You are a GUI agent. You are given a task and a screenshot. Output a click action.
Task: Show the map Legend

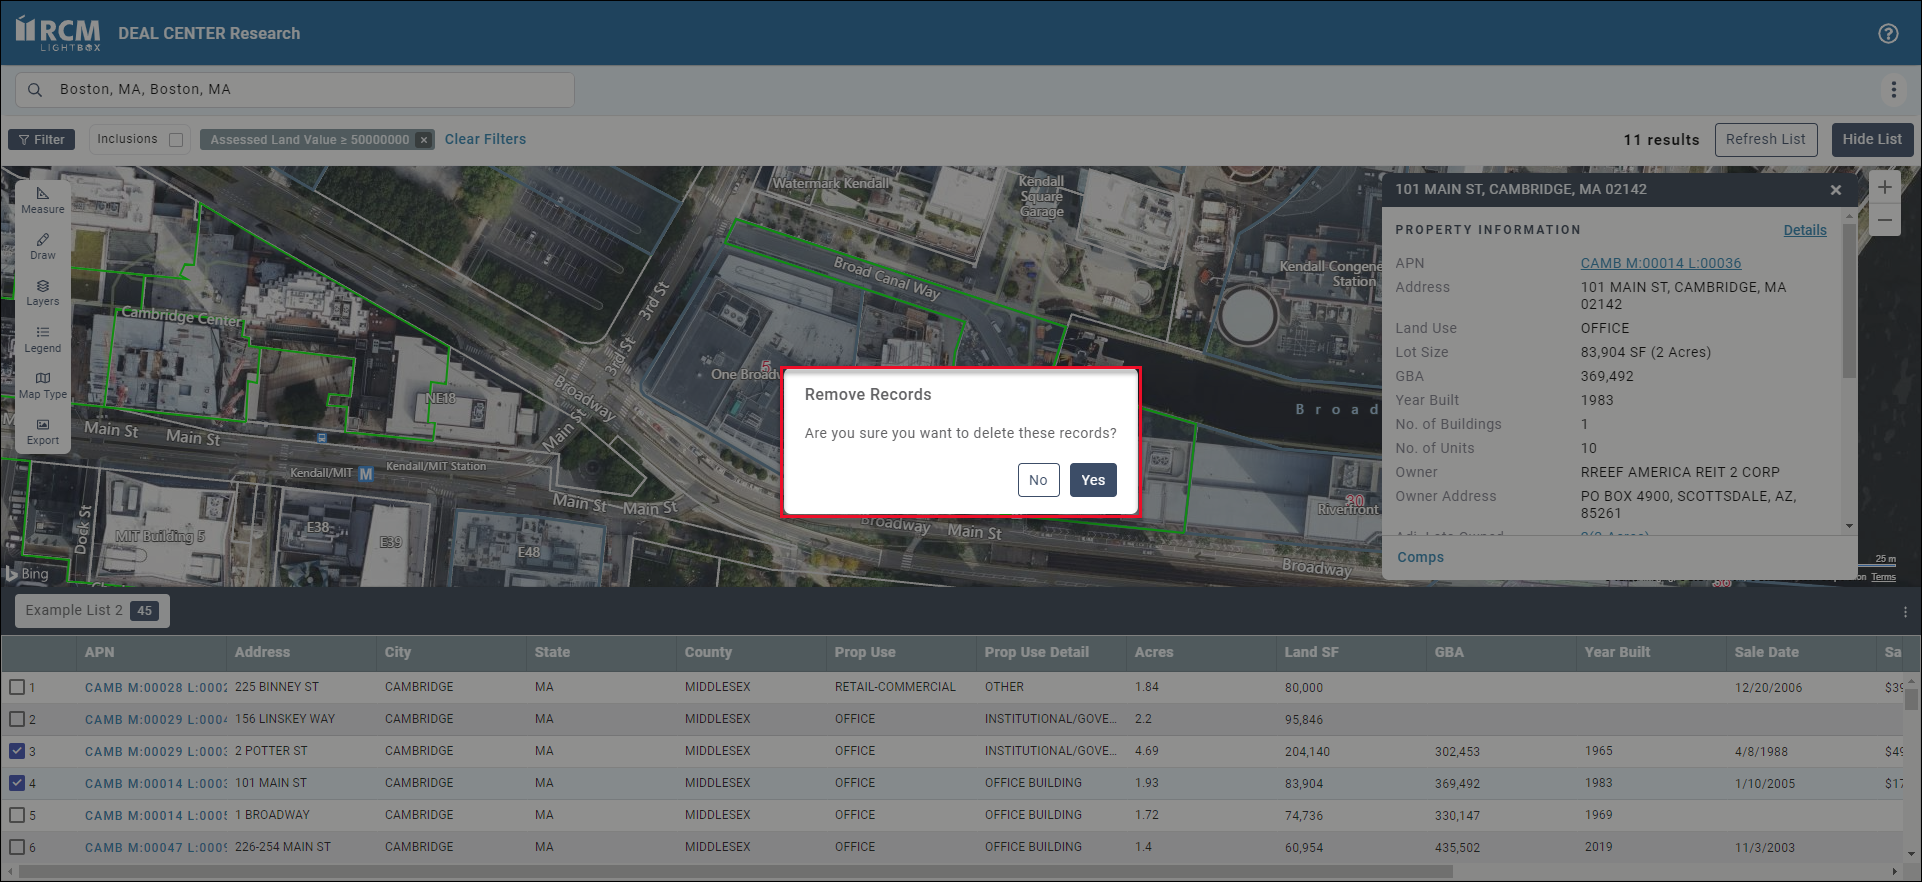point(42,339)
